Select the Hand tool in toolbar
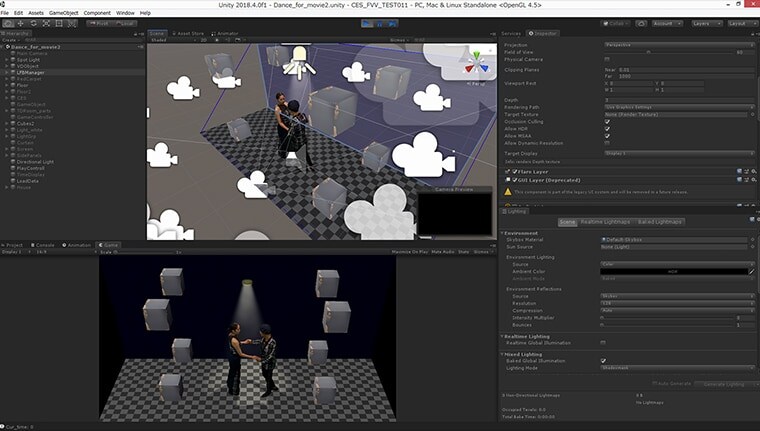The width and height of the screenshot is (760, 431). coord(7,22)
